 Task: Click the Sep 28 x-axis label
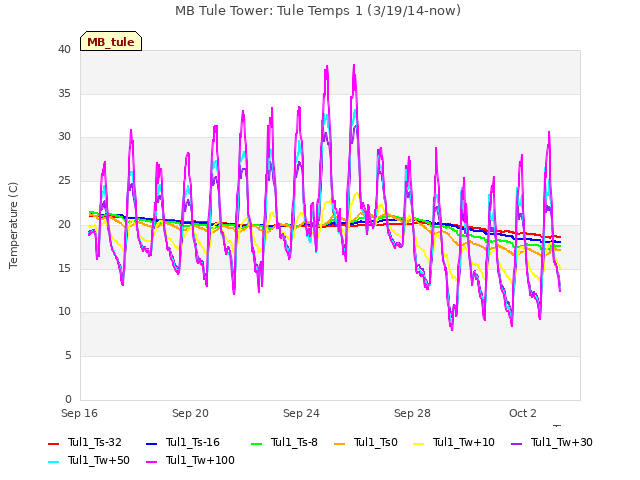(412, 413)
